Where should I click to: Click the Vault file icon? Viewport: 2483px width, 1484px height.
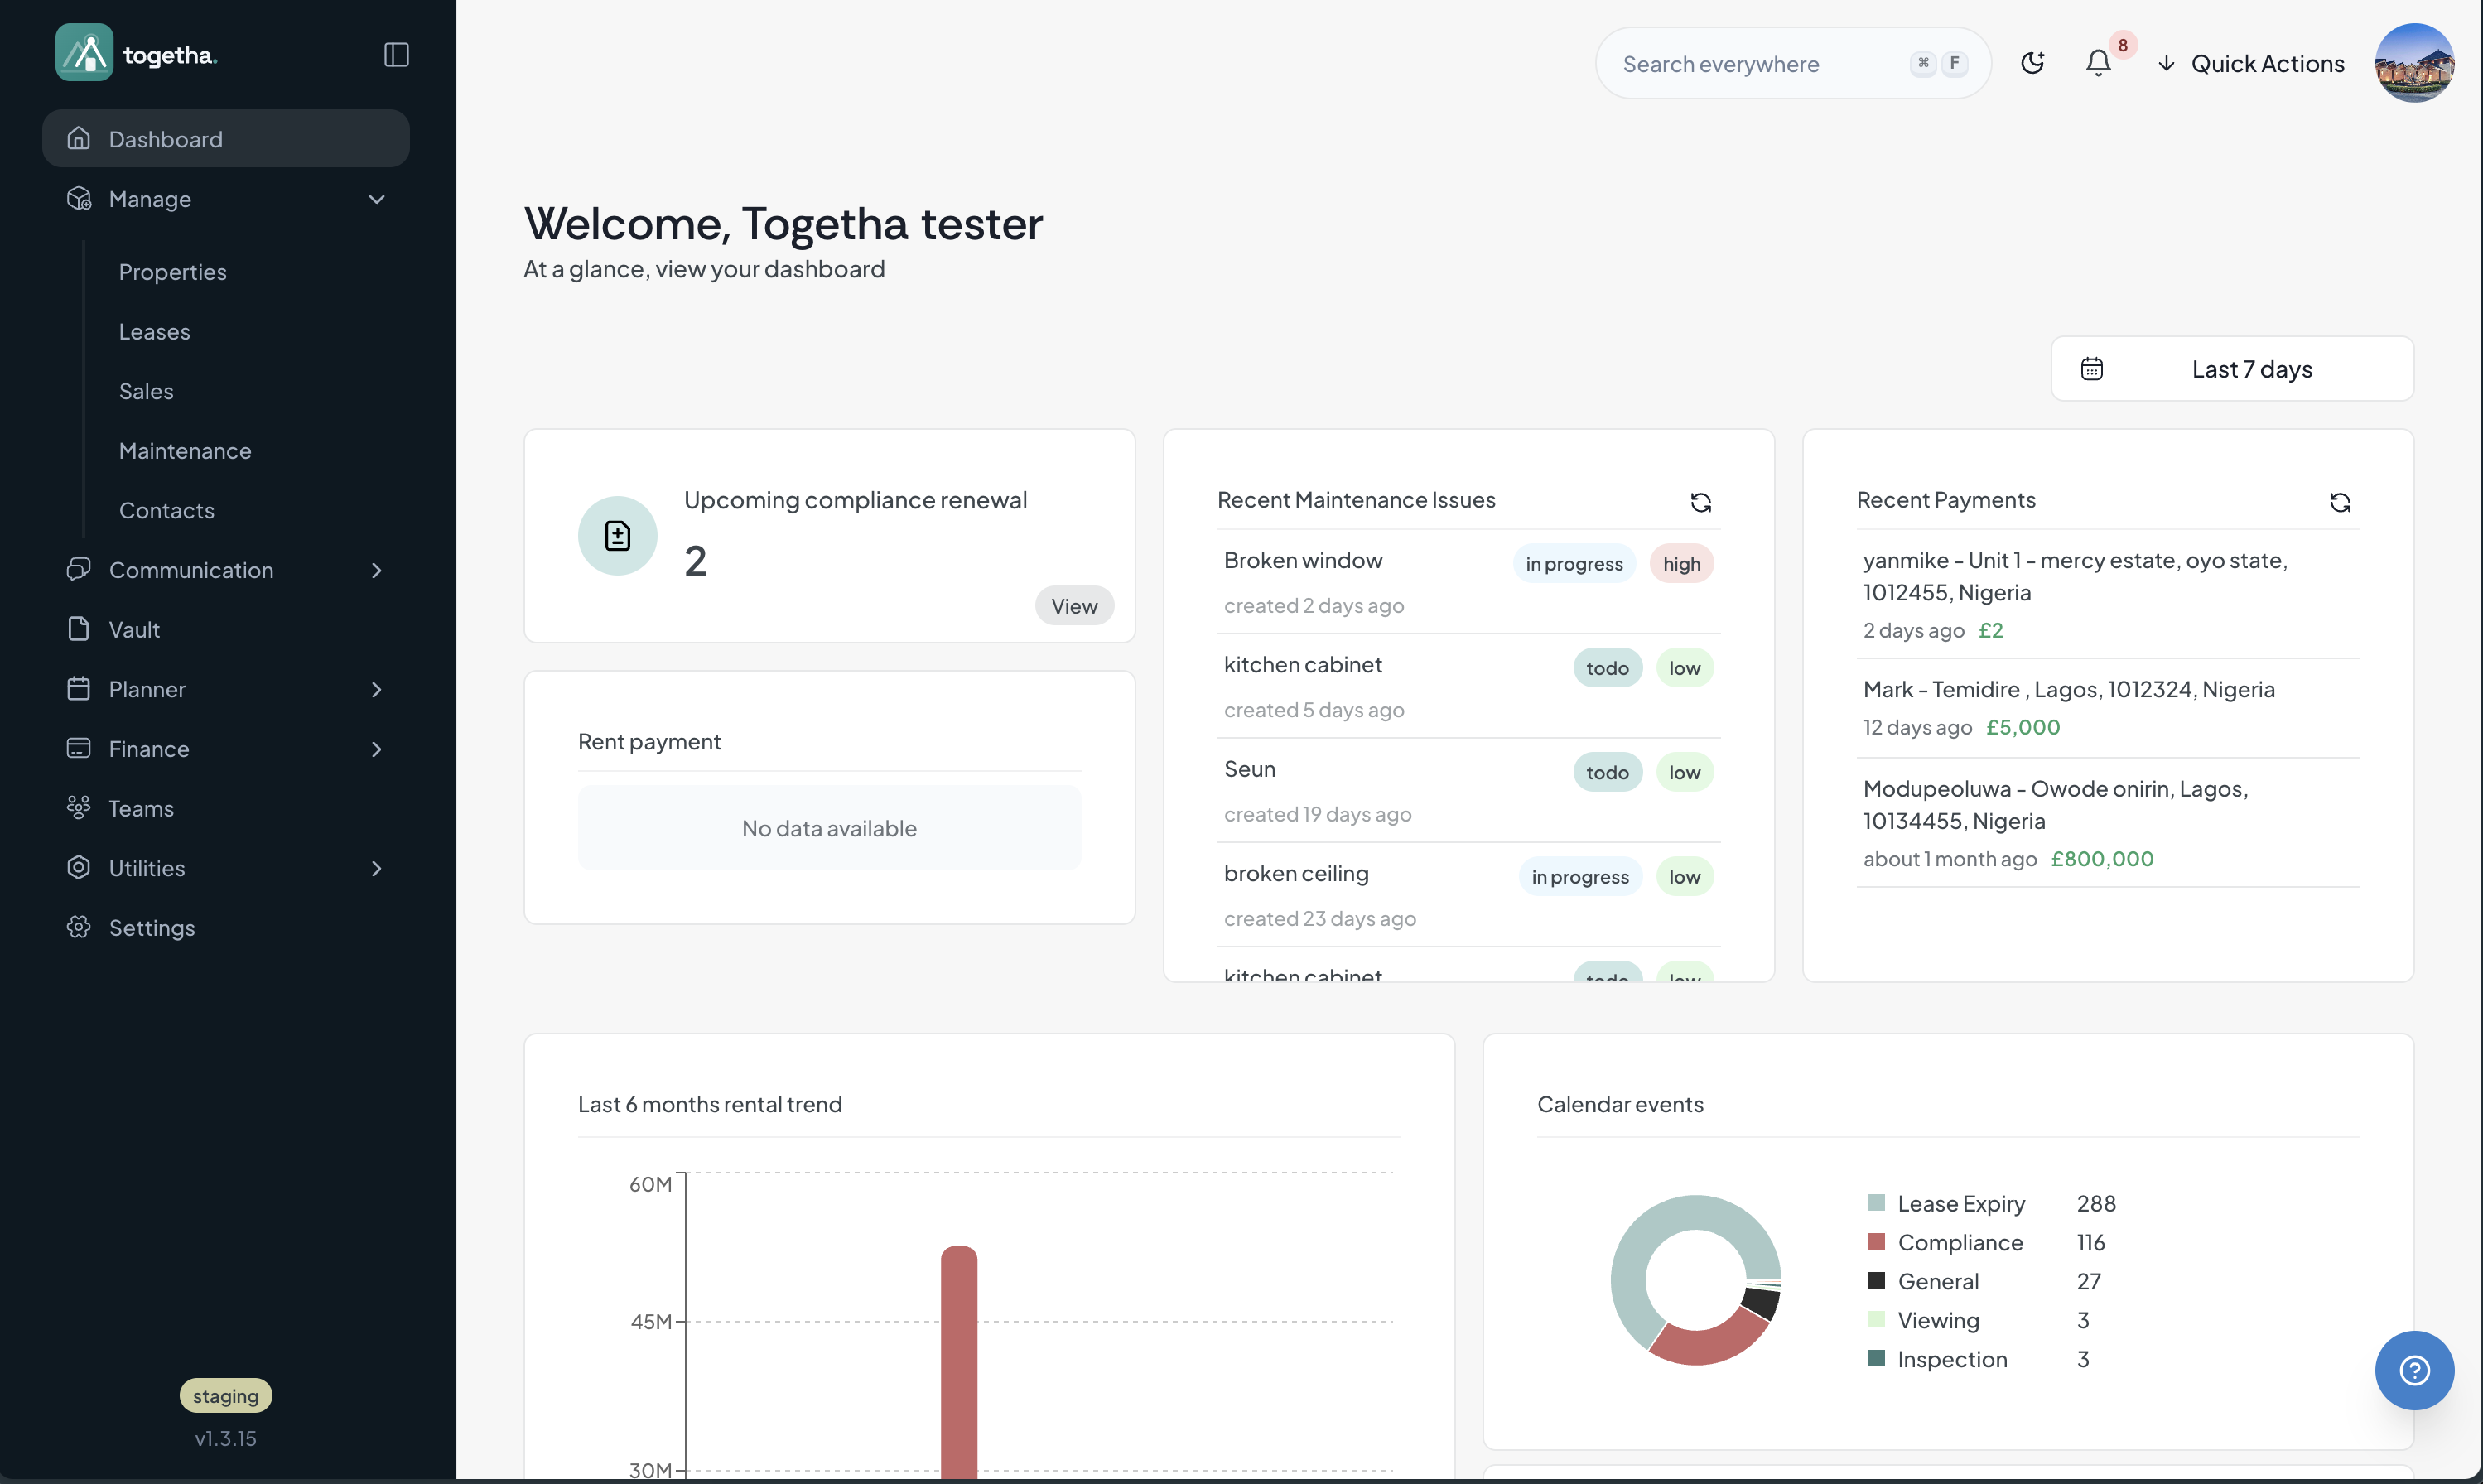(78, 629)
